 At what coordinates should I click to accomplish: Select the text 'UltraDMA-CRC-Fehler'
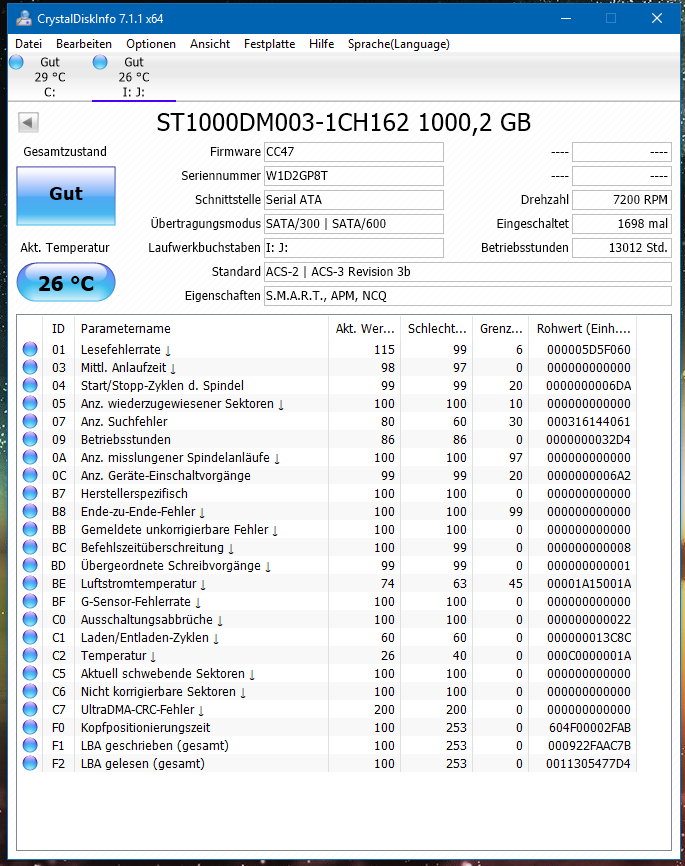[138, 710]
